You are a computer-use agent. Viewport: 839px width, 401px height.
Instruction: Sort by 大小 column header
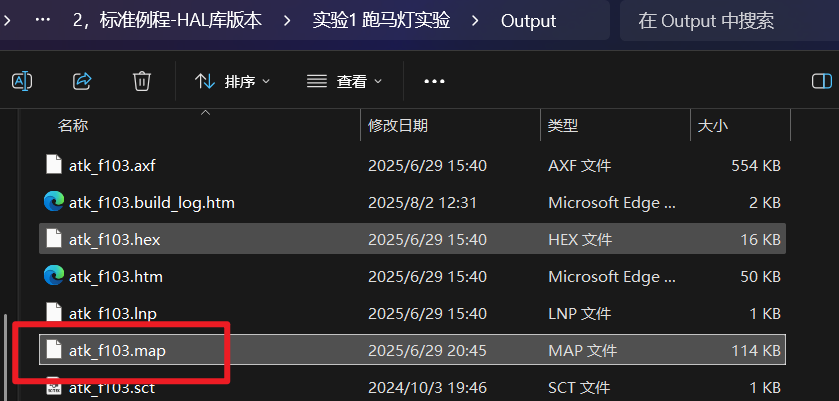tap(713, 126)
